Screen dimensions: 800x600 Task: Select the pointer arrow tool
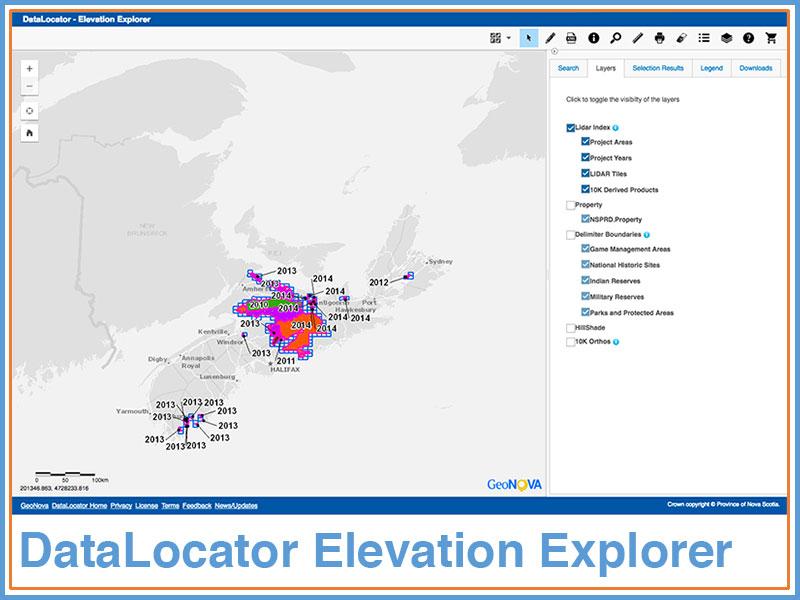[x=529, y=38]
